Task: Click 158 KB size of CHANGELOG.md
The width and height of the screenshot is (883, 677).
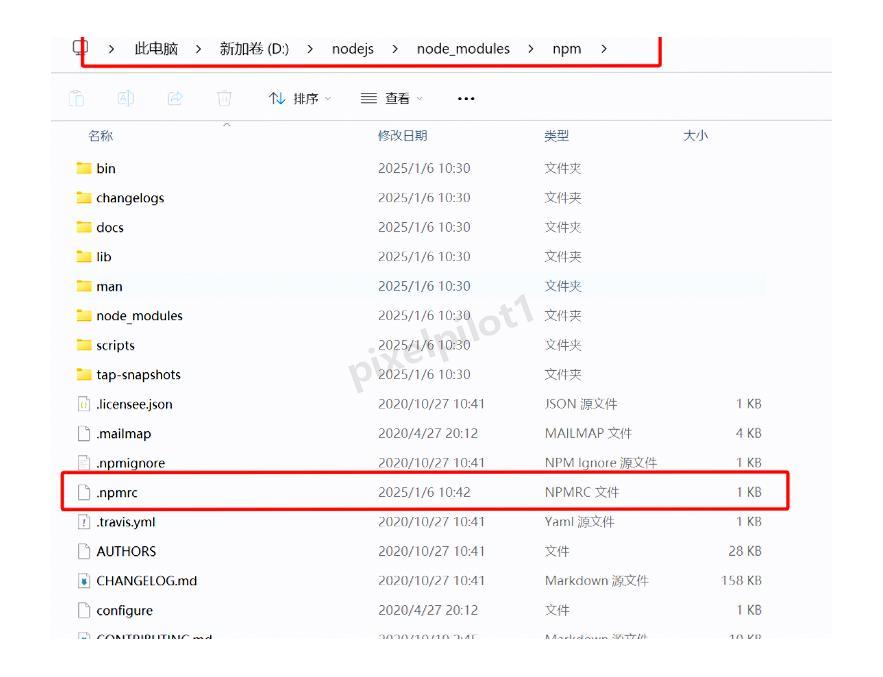Action: (x=741, y=581)
